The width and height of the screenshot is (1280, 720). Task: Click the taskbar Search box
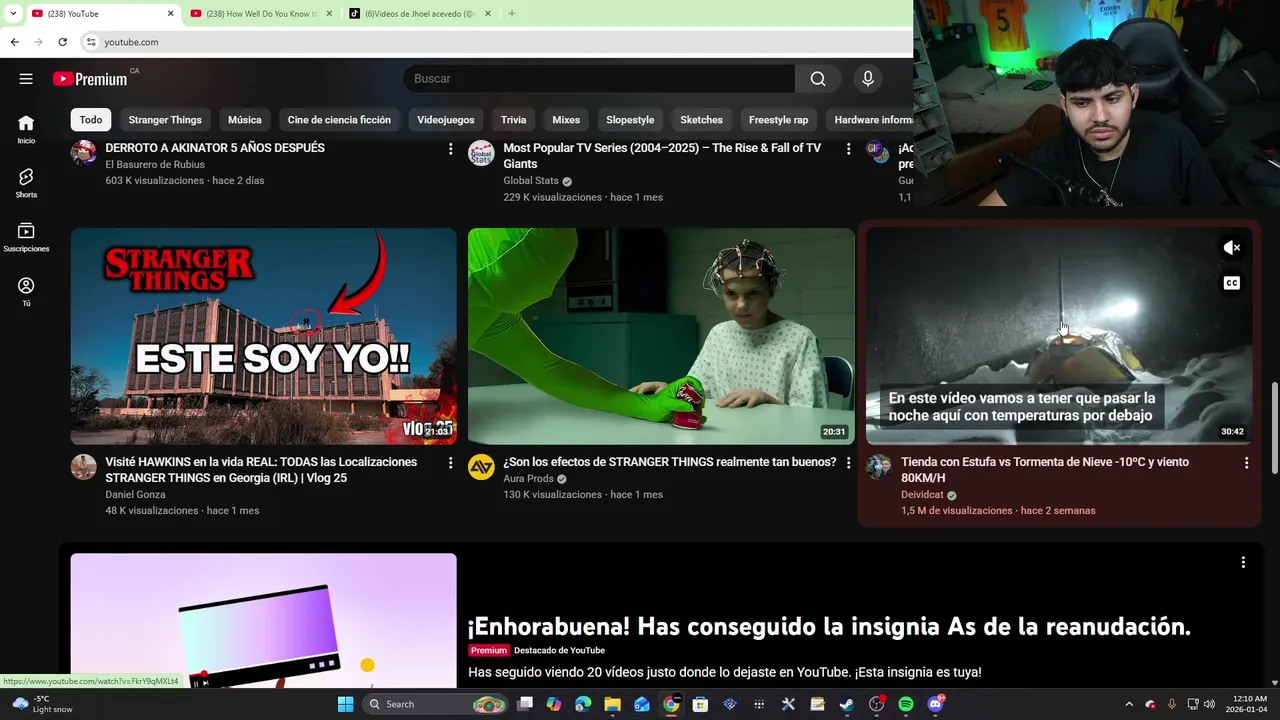[x=434, y=704]
